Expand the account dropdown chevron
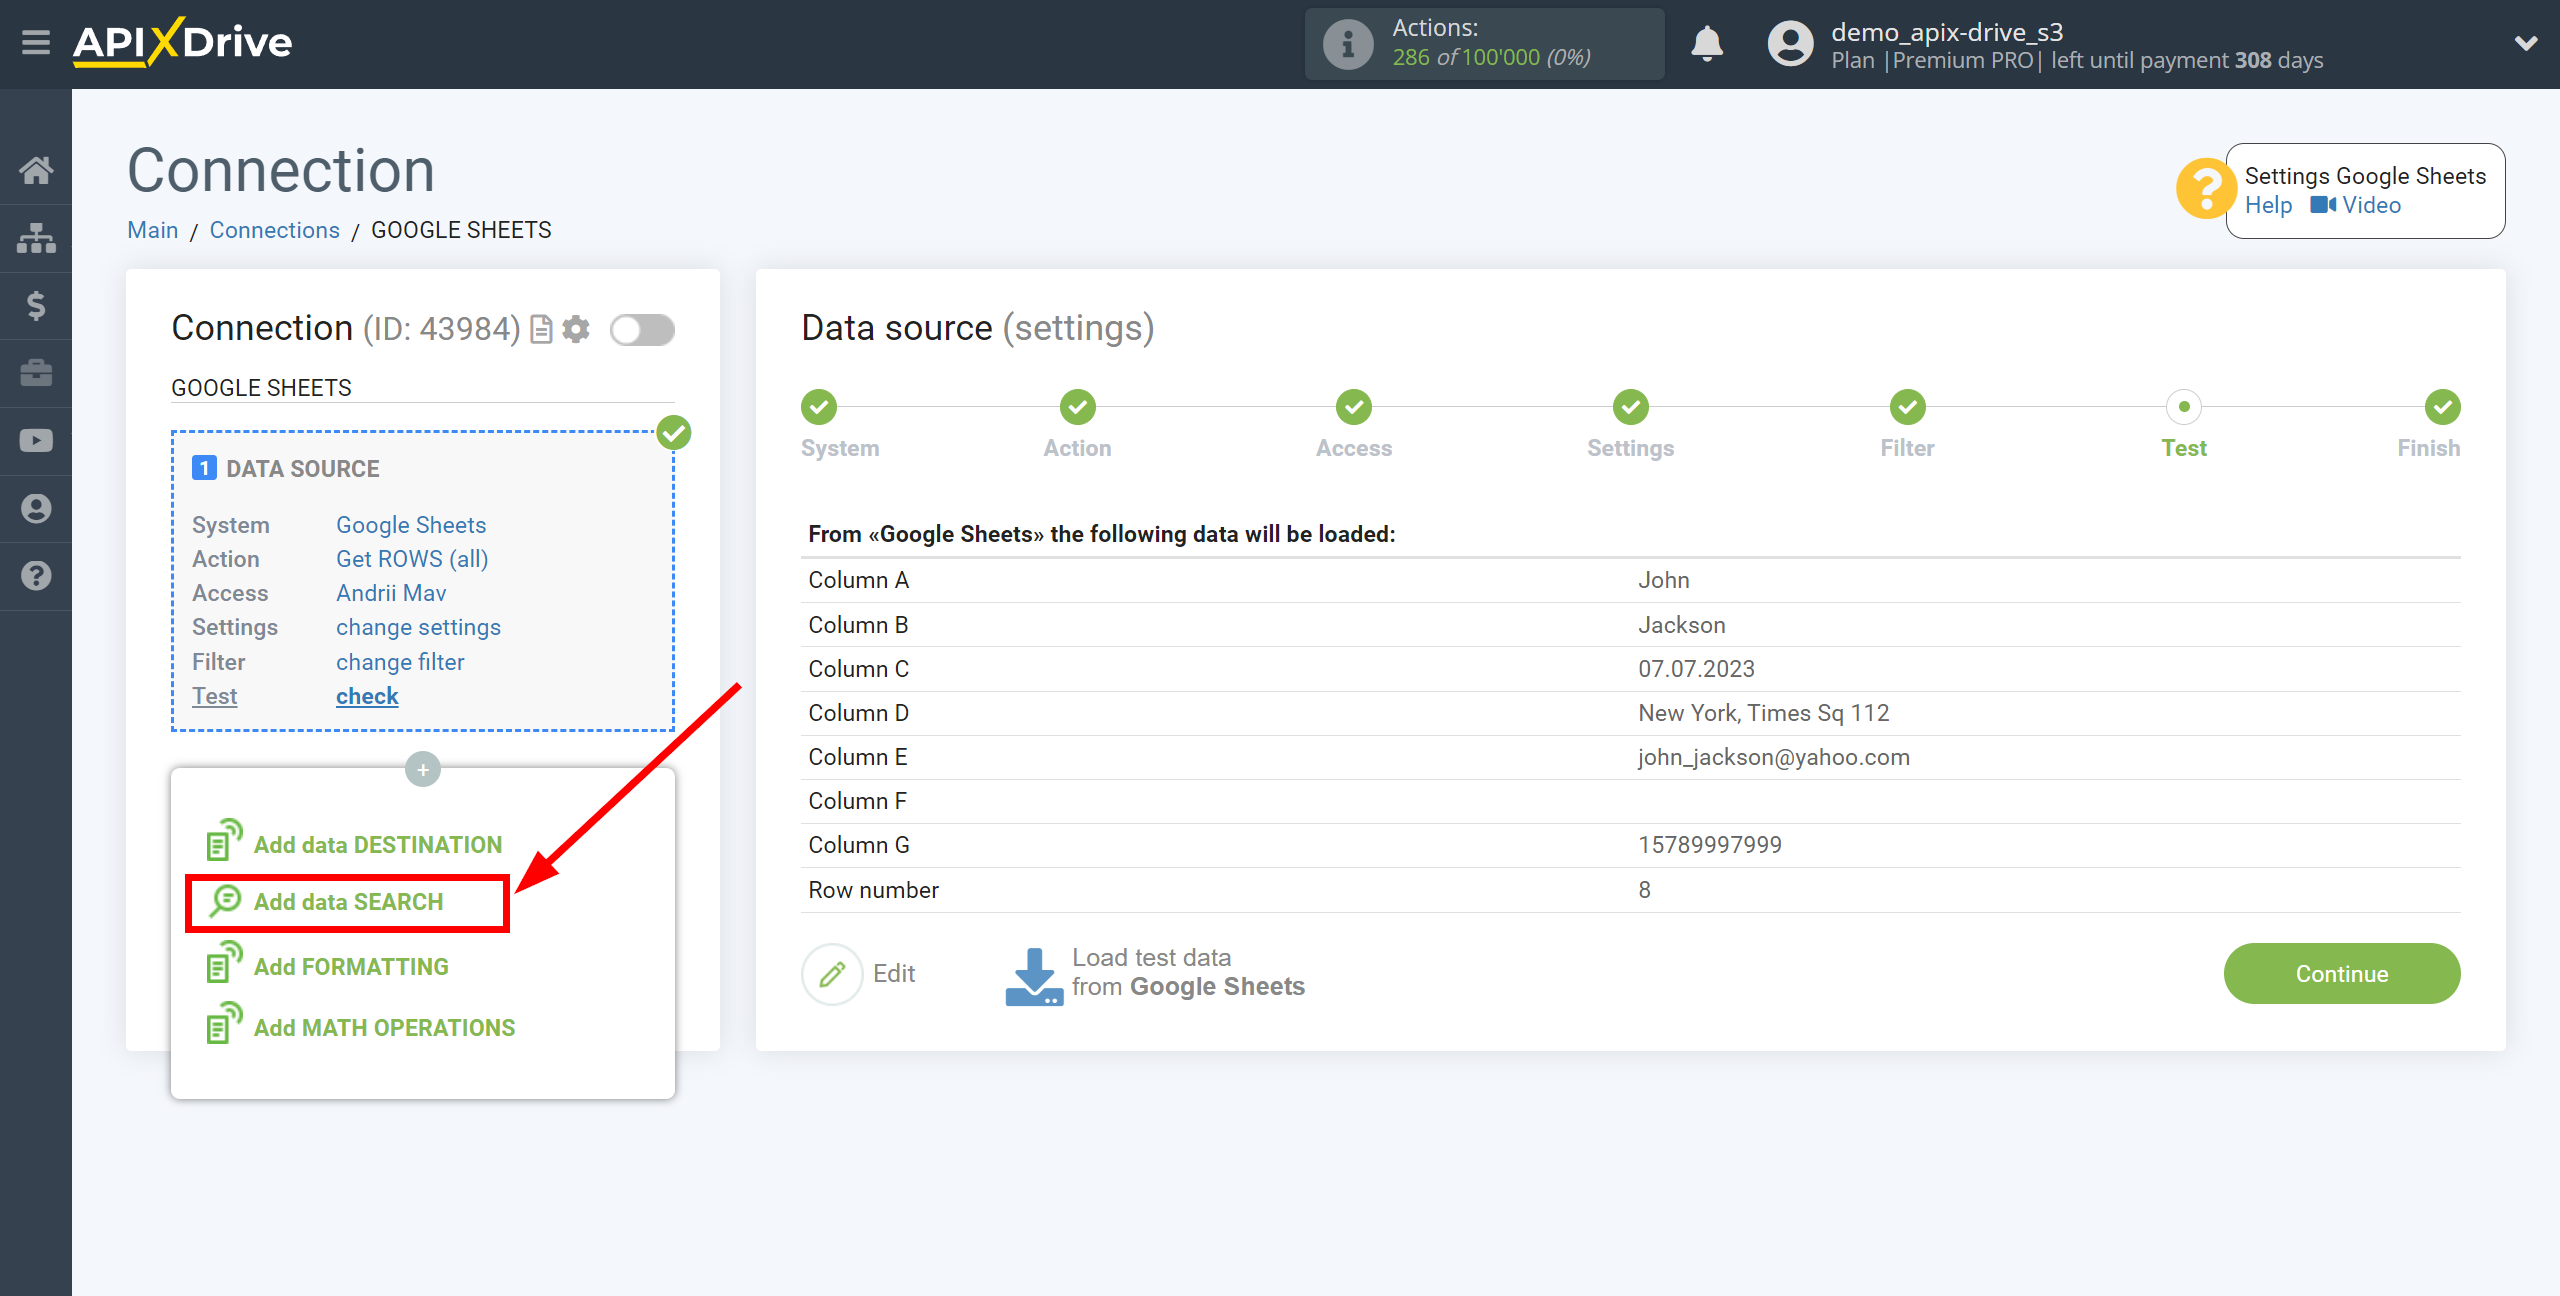Image resolution: width=2560 pixels, height=1296 pixels. click(2526, 43)
